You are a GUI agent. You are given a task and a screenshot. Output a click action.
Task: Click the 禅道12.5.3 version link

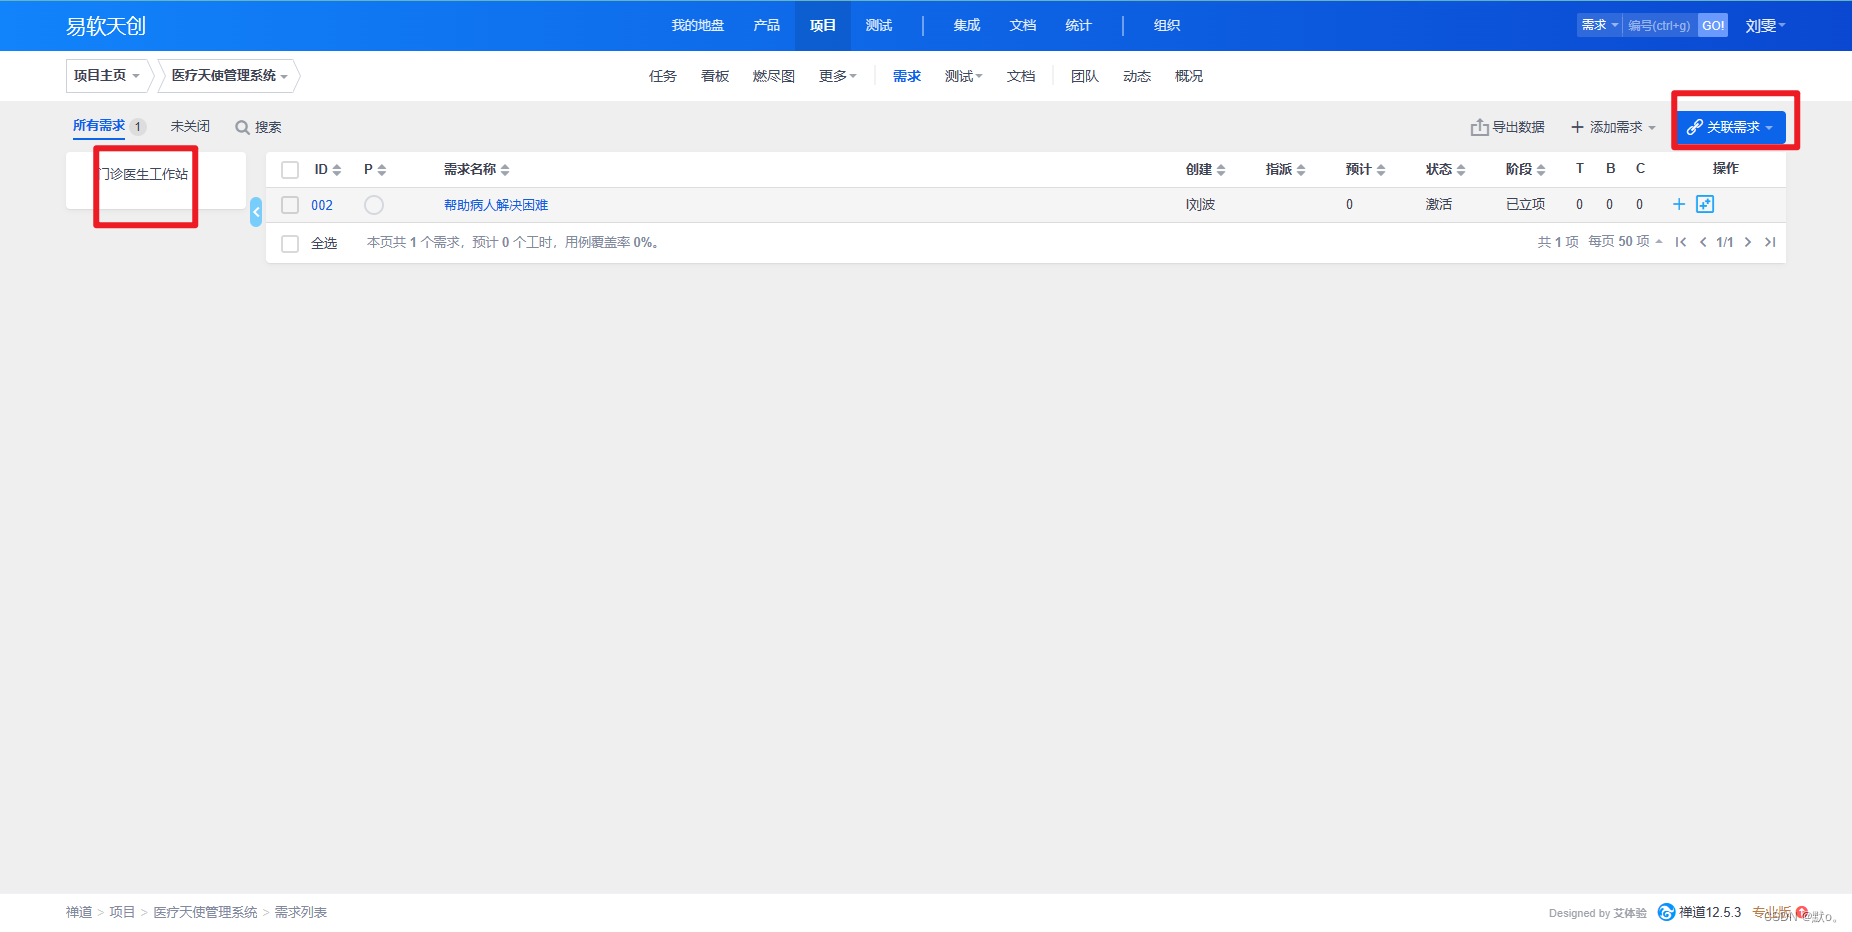1710,912
